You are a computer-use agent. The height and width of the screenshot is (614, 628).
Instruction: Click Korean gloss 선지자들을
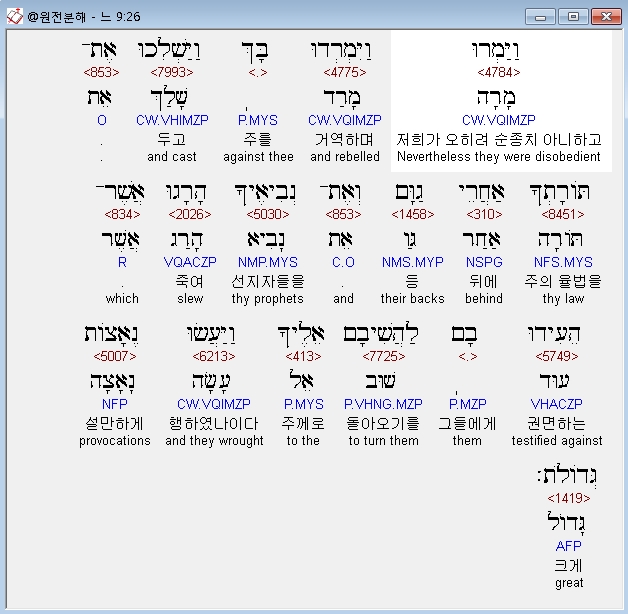pos(268,281)
